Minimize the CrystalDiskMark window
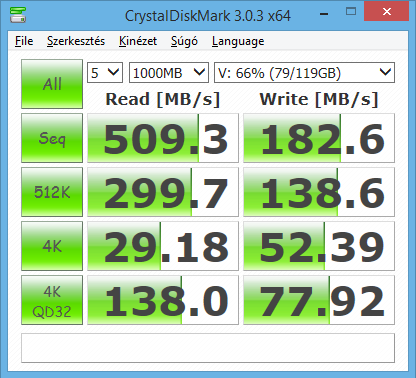The image size is (416, 378). click(324, 14)
